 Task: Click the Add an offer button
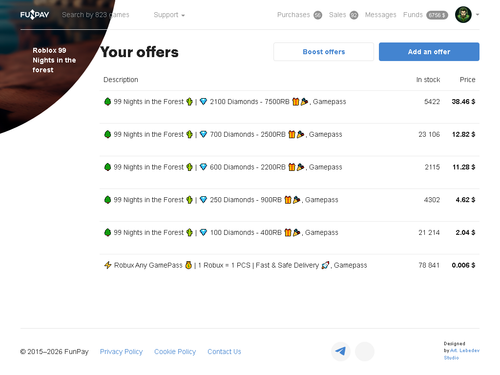429,52
